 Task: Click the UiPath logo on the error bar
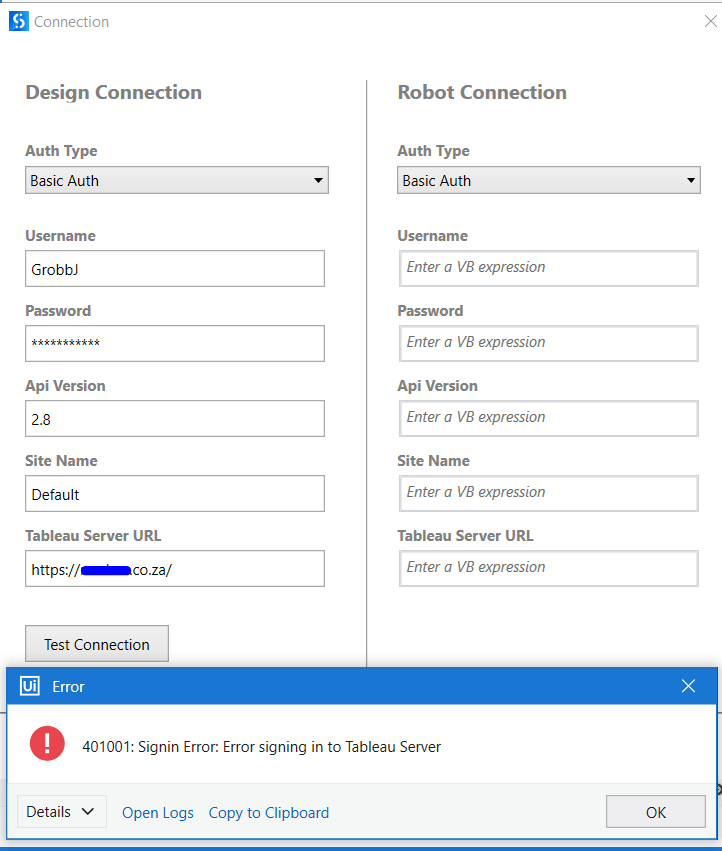point(28,686)
